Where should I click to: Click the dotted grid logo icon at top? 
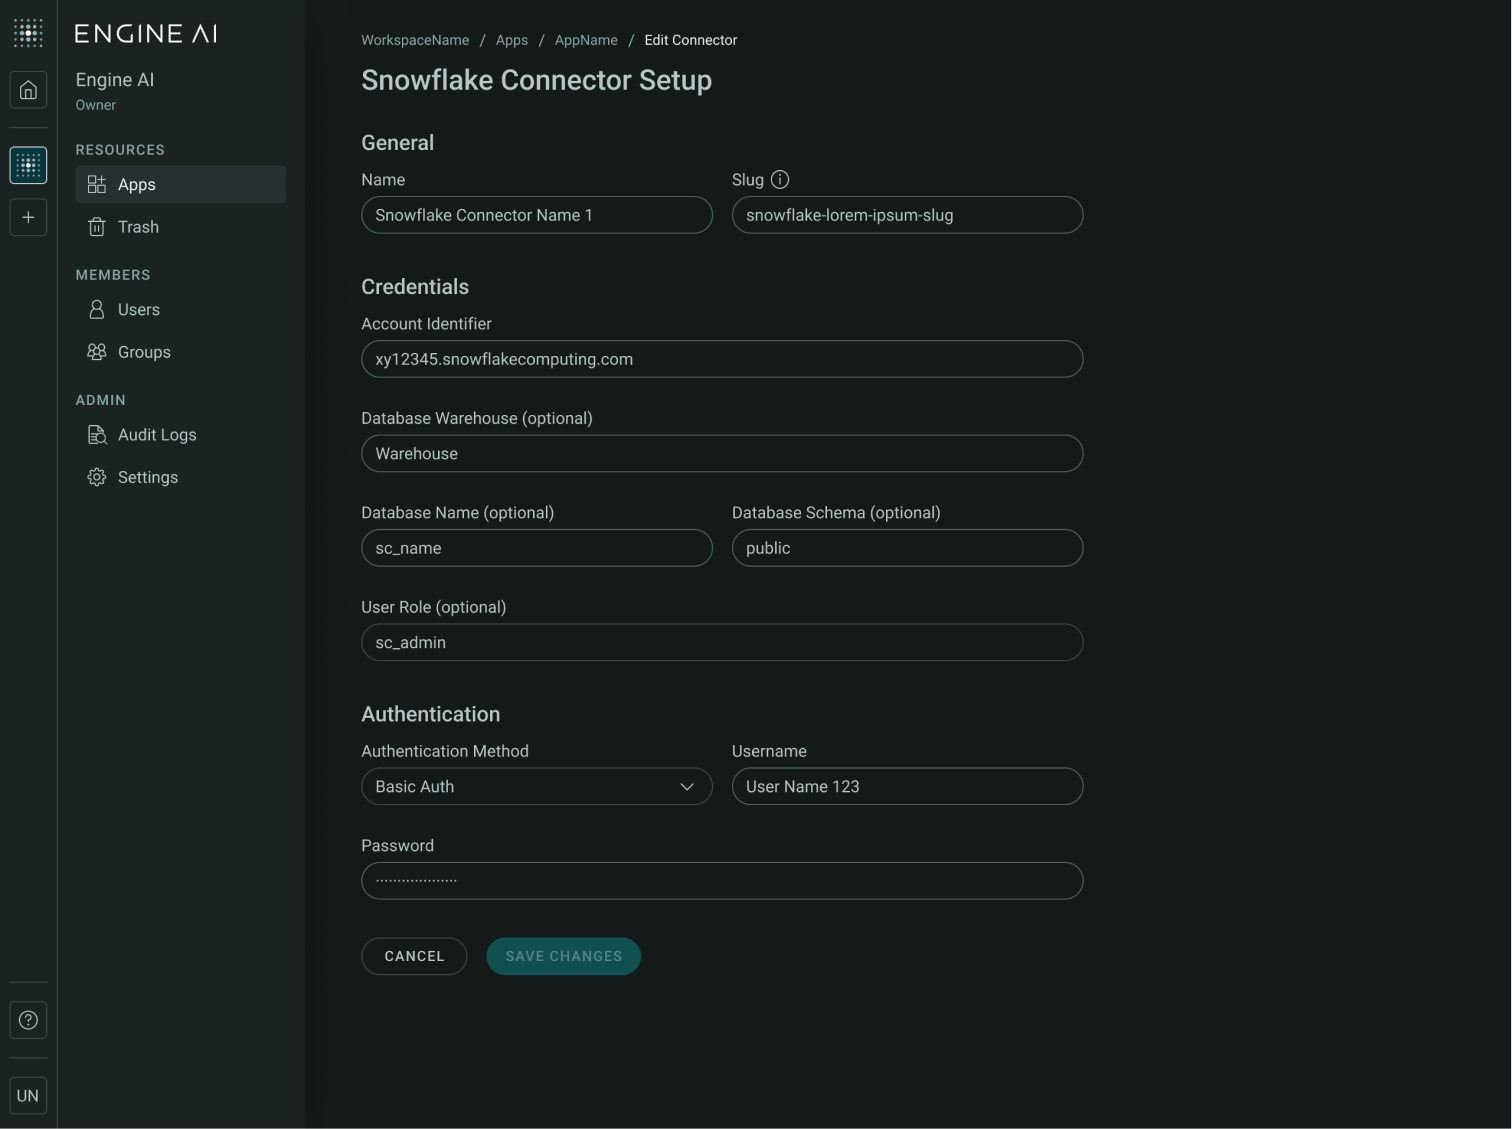(28, 32)
